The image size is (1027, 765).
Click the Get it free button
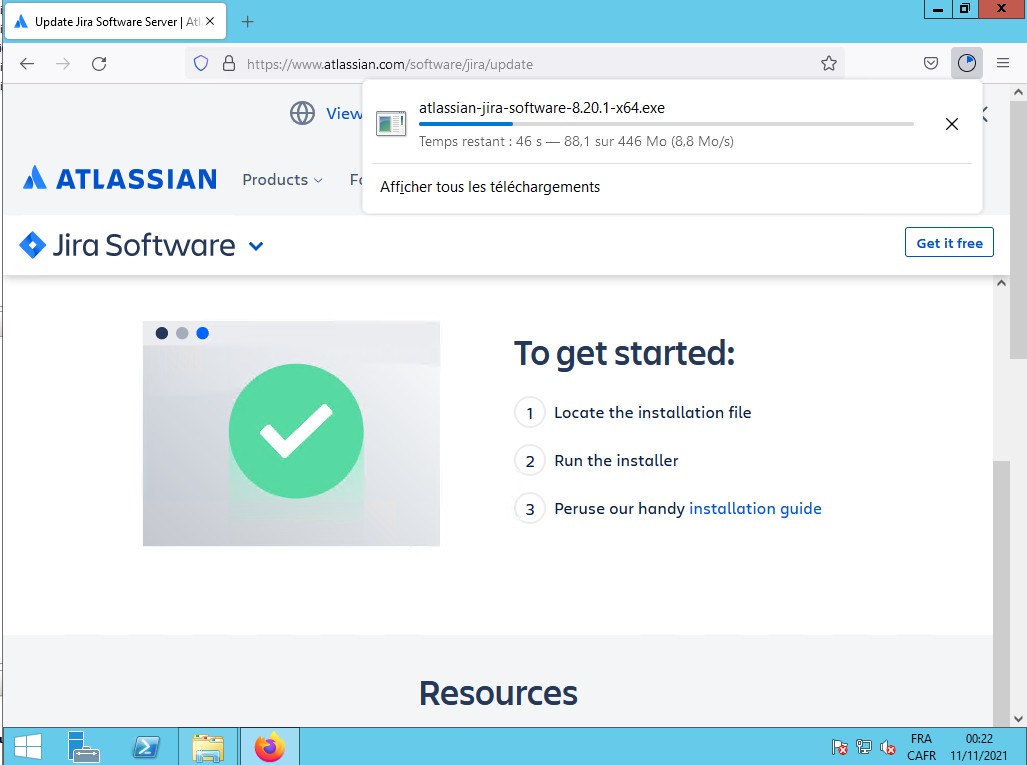point(949,242)
